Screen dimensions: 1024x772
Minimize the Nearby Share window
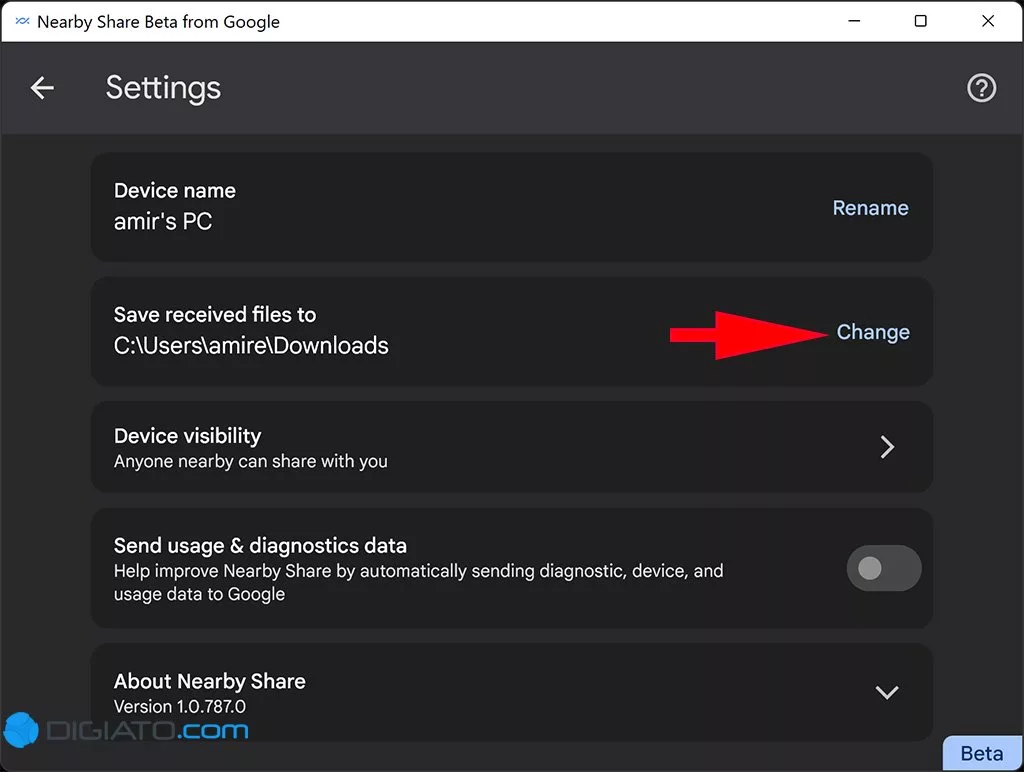click(854, 21)
